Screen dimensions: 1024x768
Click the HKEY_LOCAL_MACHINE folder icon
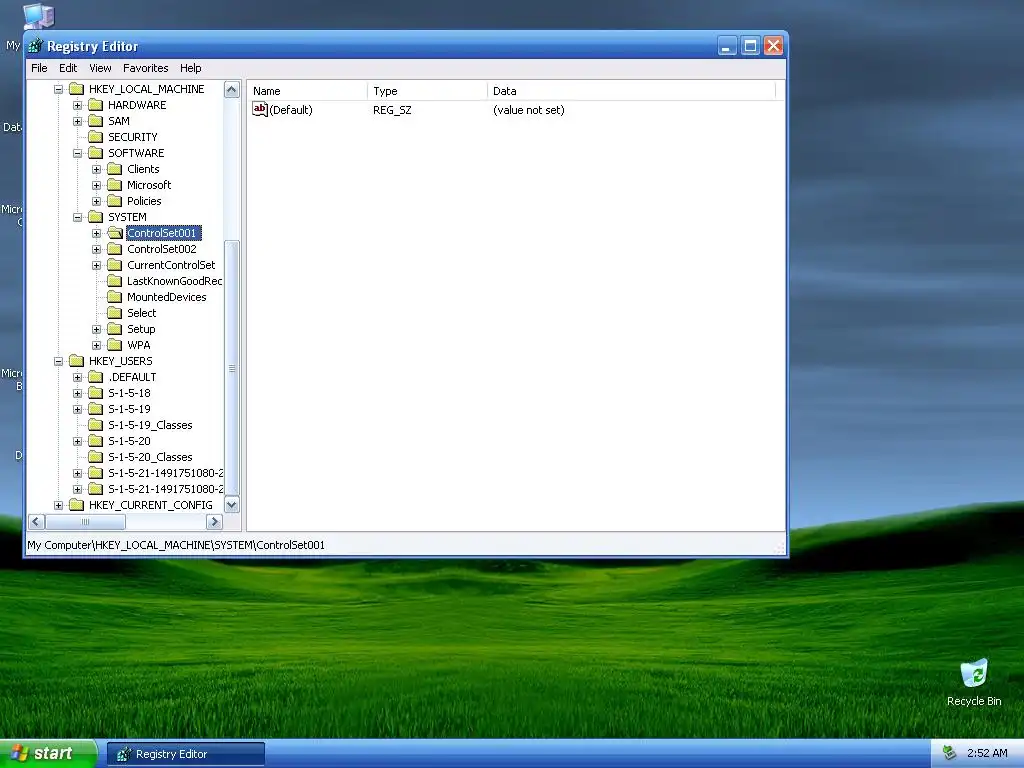click(x=76, y=88)
